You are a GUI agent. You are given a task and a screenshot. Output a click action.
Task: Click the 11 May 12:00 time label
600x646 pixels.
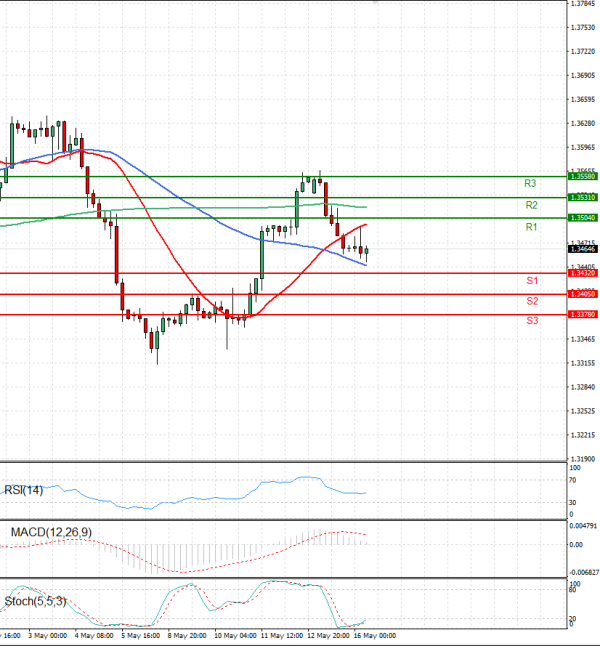[282, 636]
